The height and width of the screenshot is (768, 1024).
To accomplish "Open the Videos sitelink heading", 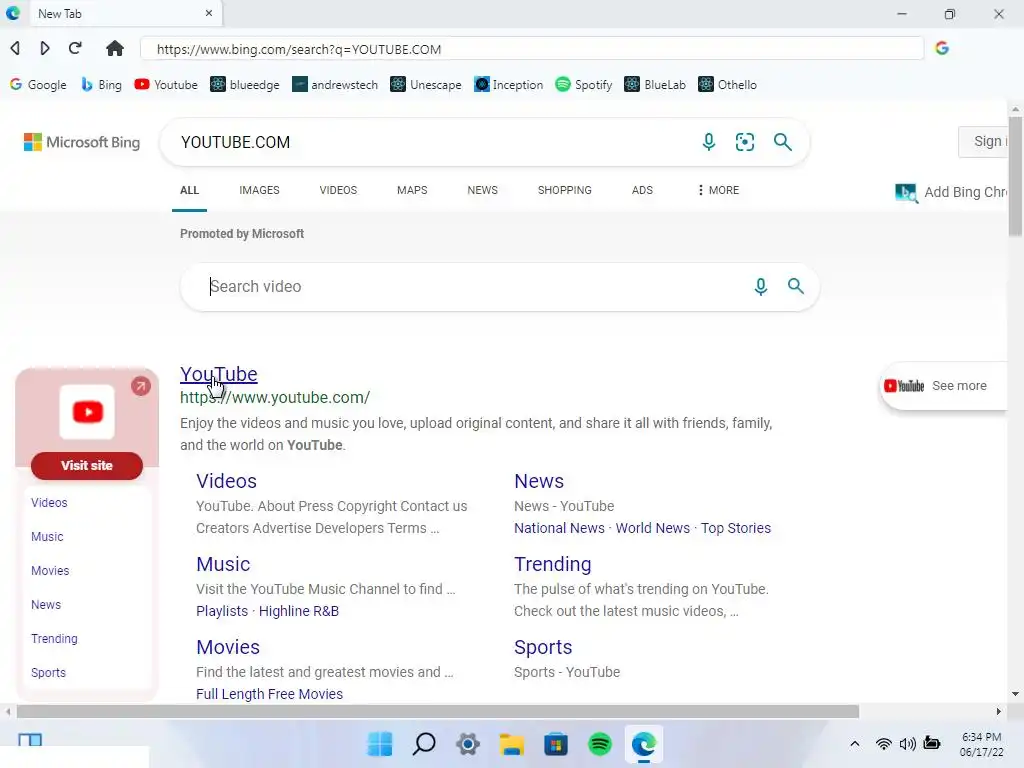I will (x=227, y=481).
